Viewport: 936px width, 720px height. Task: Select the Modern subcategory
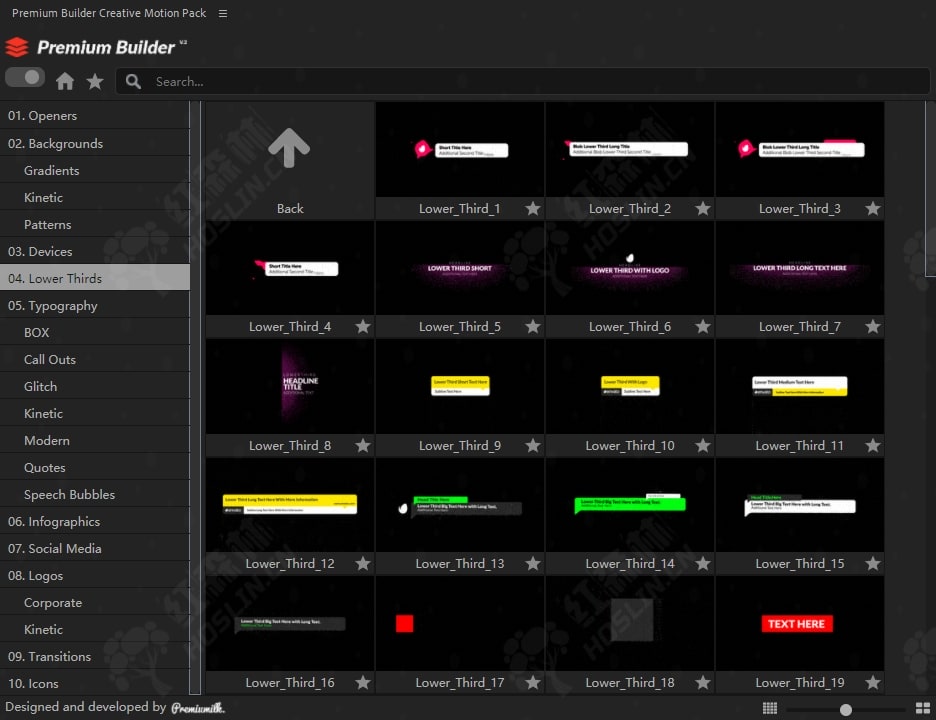tap(95, 441)
